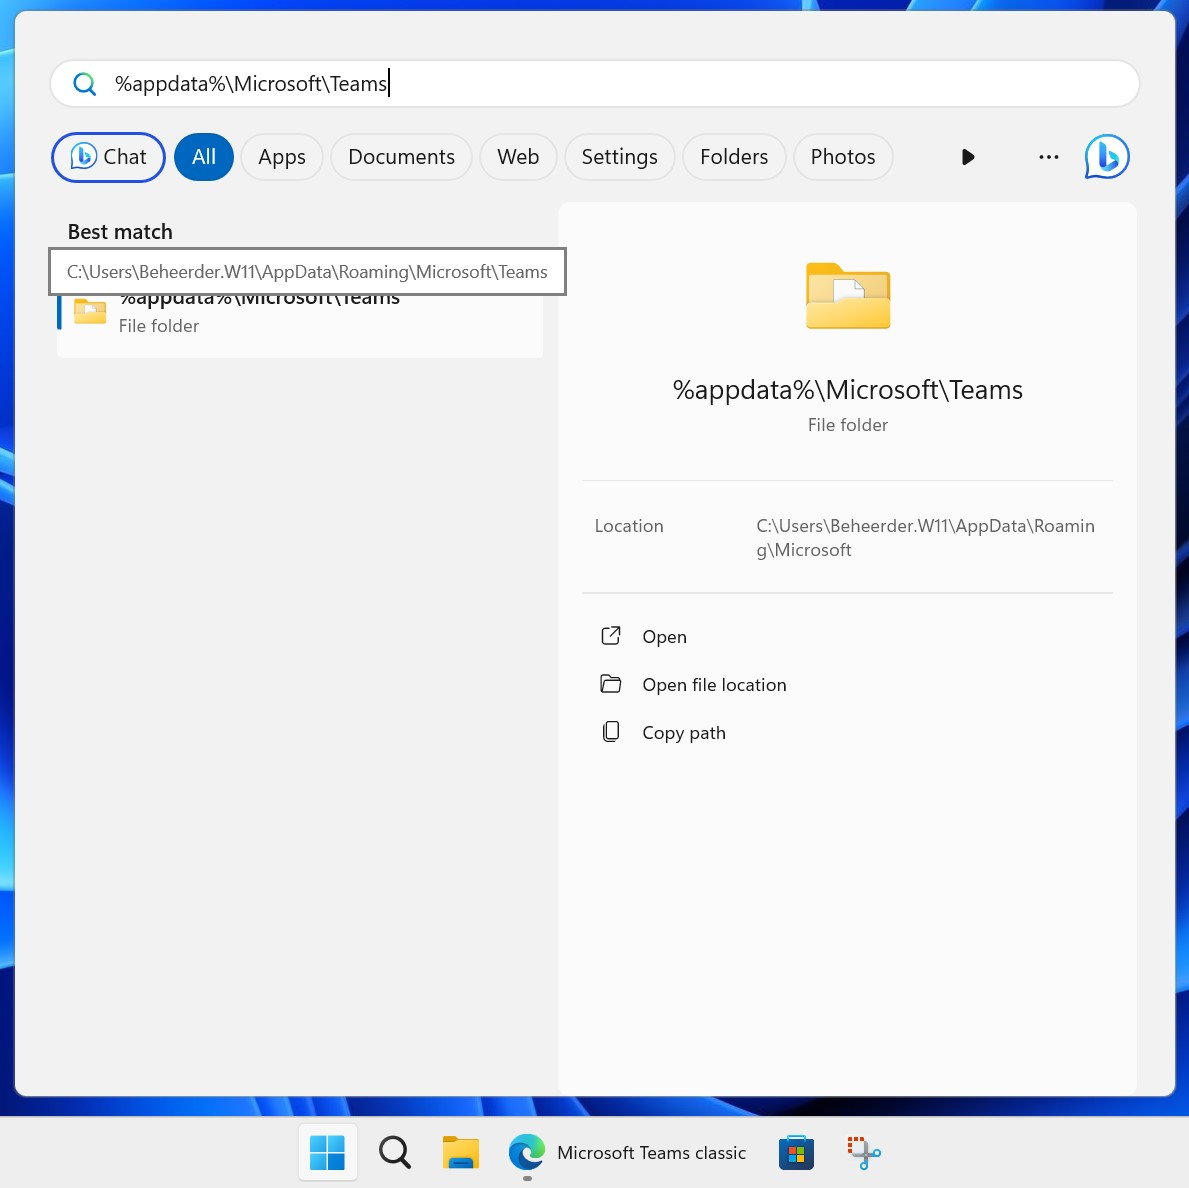Screen dimensions: 1189x1188
Task: Switch to the Photos filter
Action: point(842,157)
